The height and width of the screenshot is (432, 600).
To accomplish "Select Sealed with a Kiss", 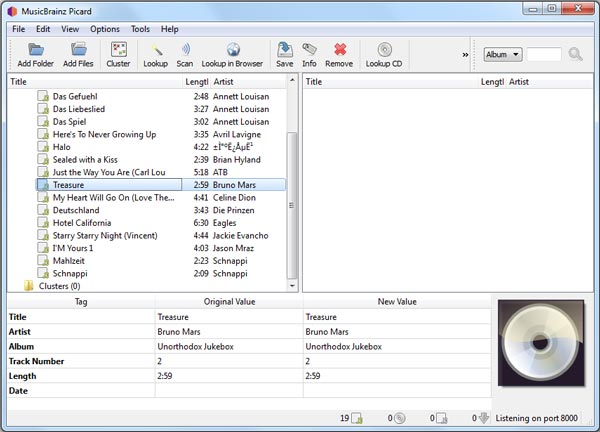I will (x=161, y=160).
